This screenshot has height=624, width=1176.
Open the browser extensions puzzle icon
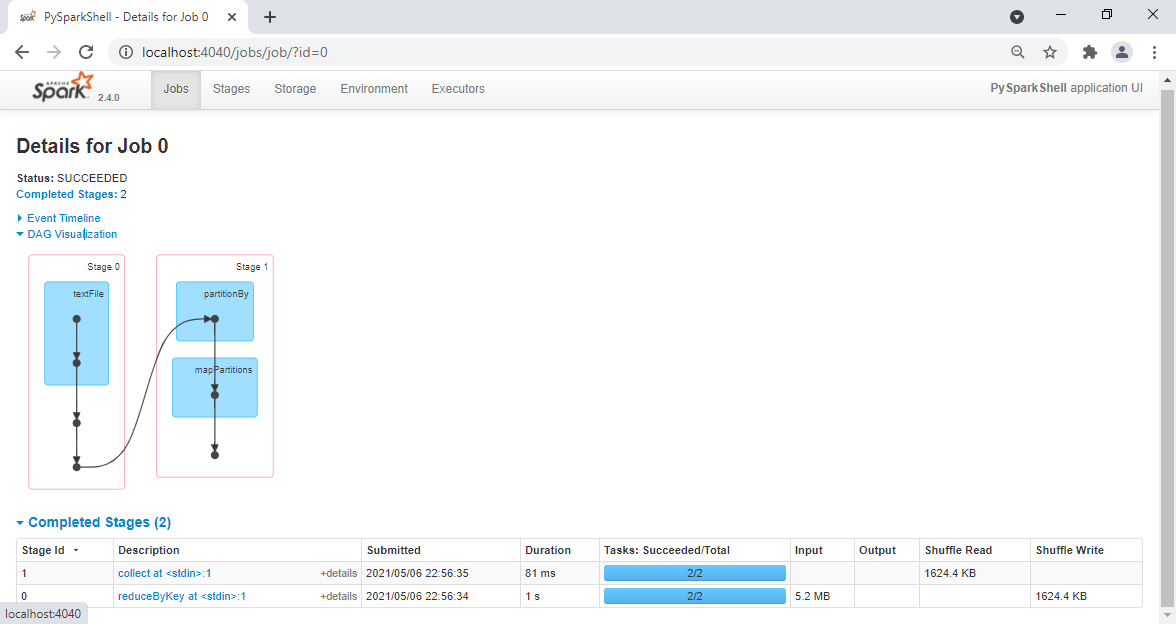point(1090,52)
